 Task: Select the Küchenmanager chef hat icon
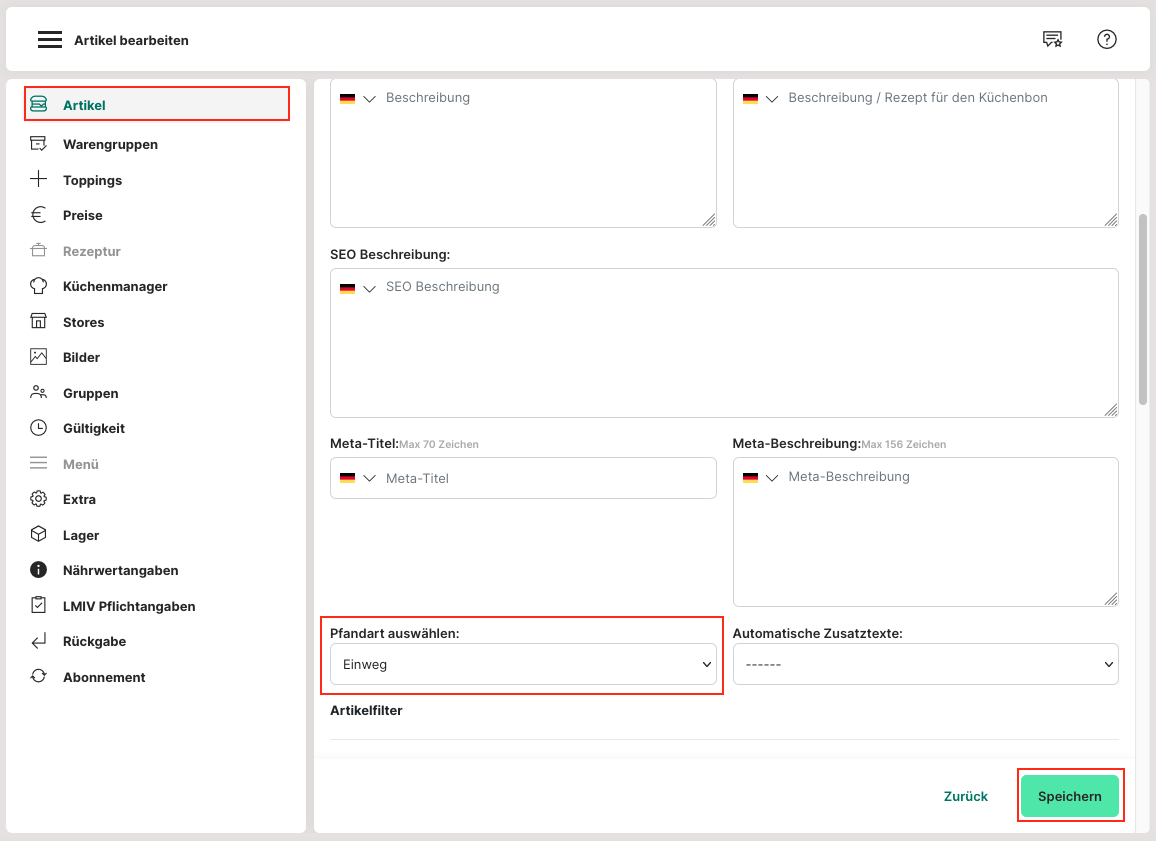click(39, 286)
